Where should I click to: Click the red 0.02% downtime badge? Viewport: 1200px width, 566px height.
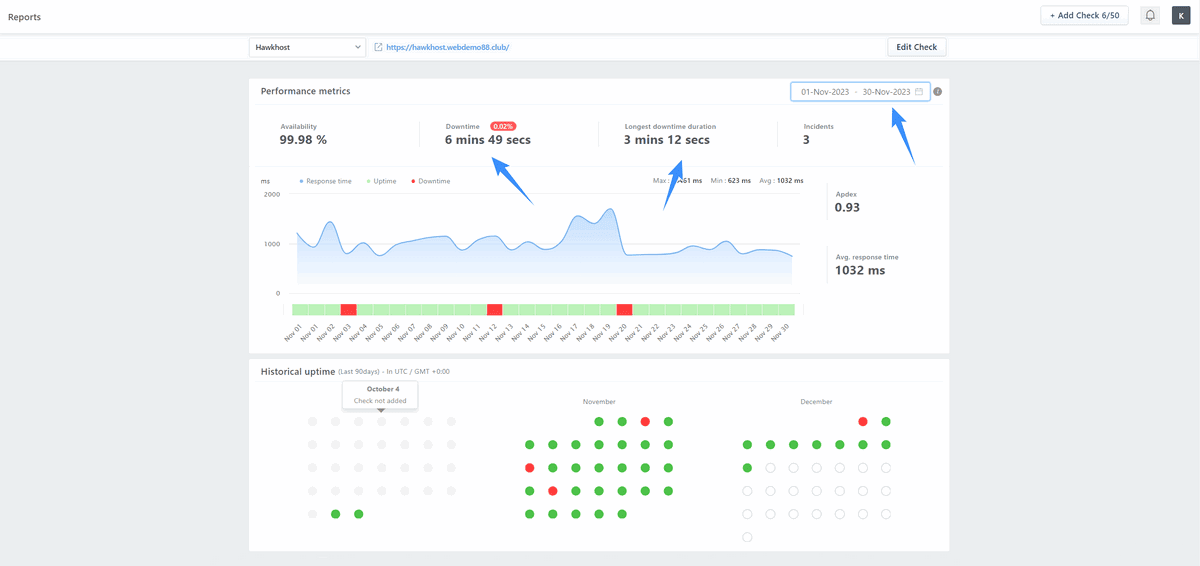click(x=503, y=127)
